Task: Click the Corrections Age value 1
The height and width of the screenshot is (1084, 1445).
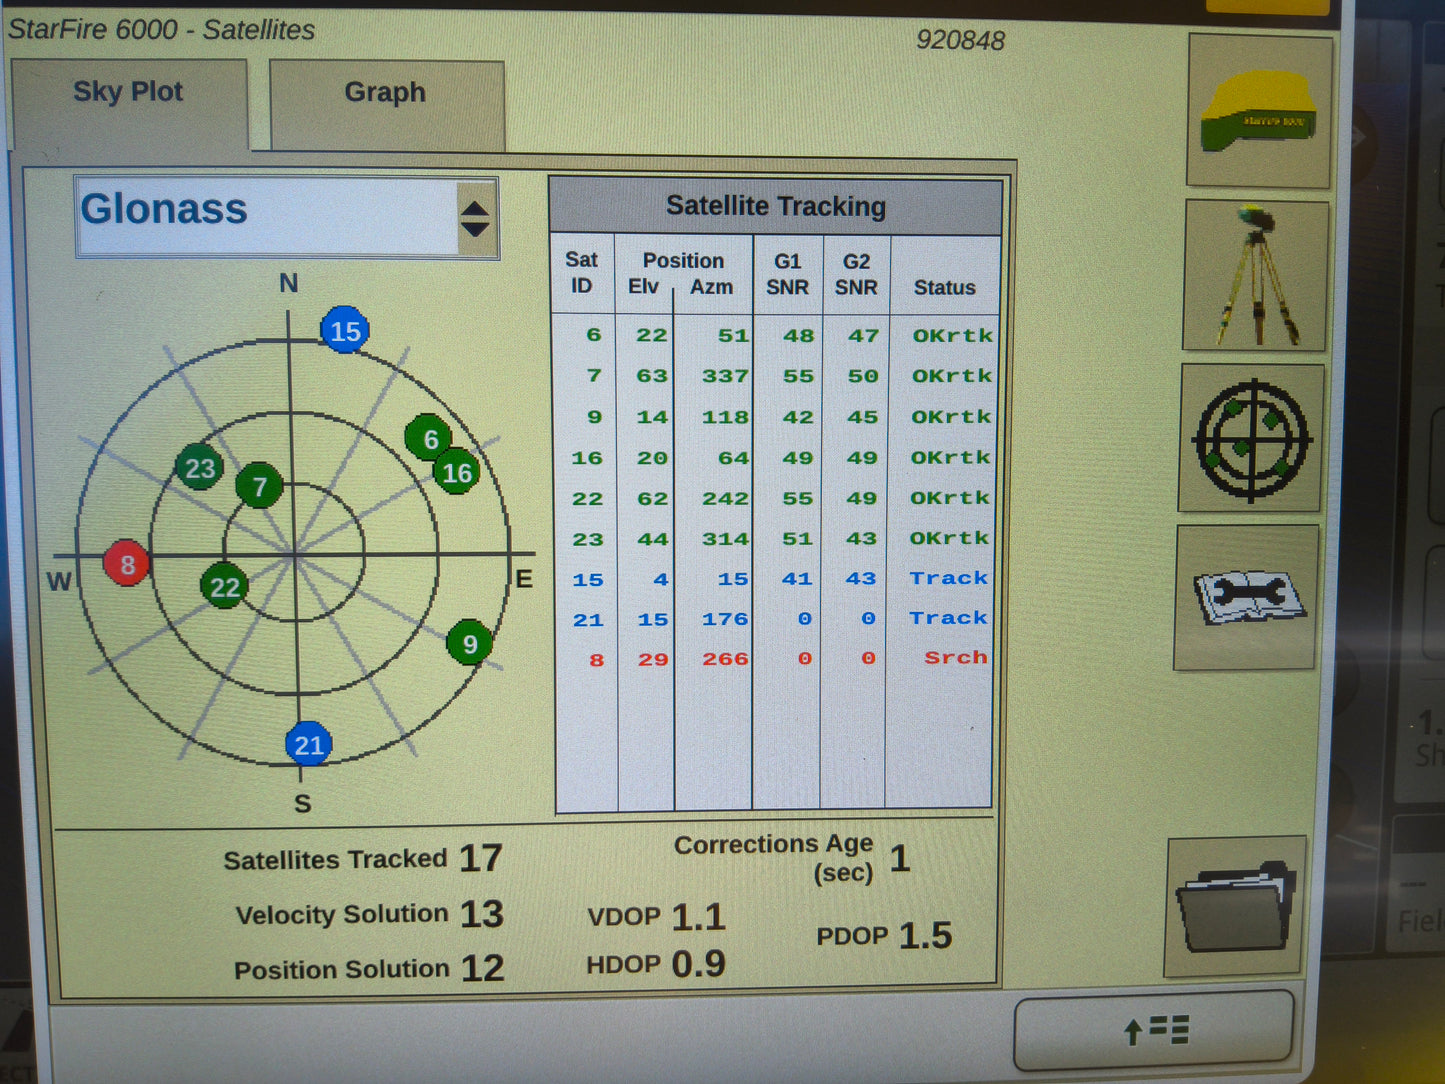Action: tap(900, 858)
